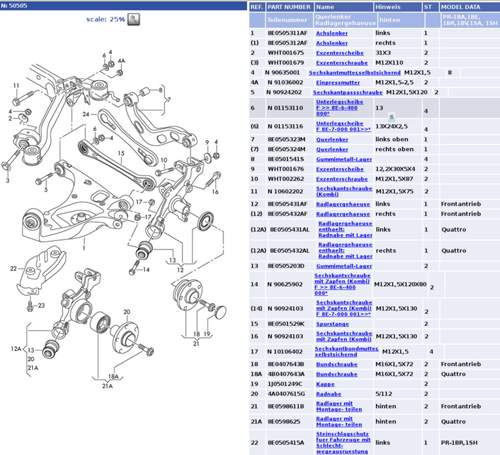Open the Spurstange link
Viewport: 500px width, 455px height.
(332, 324)
